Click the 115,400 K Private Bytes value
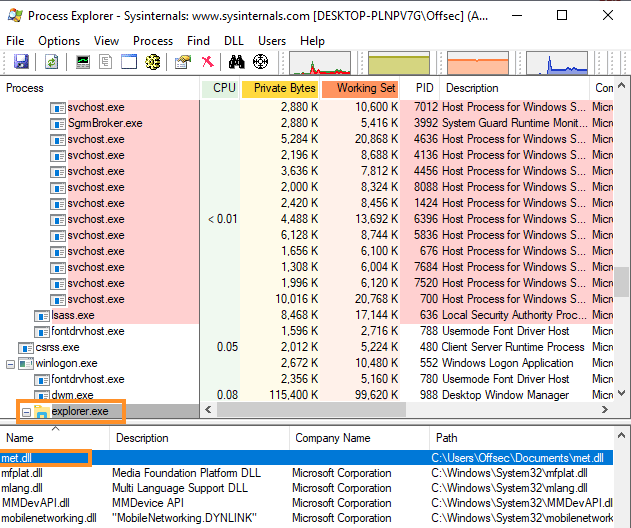This screenshot has height=528, width=631. pos(293,395)
